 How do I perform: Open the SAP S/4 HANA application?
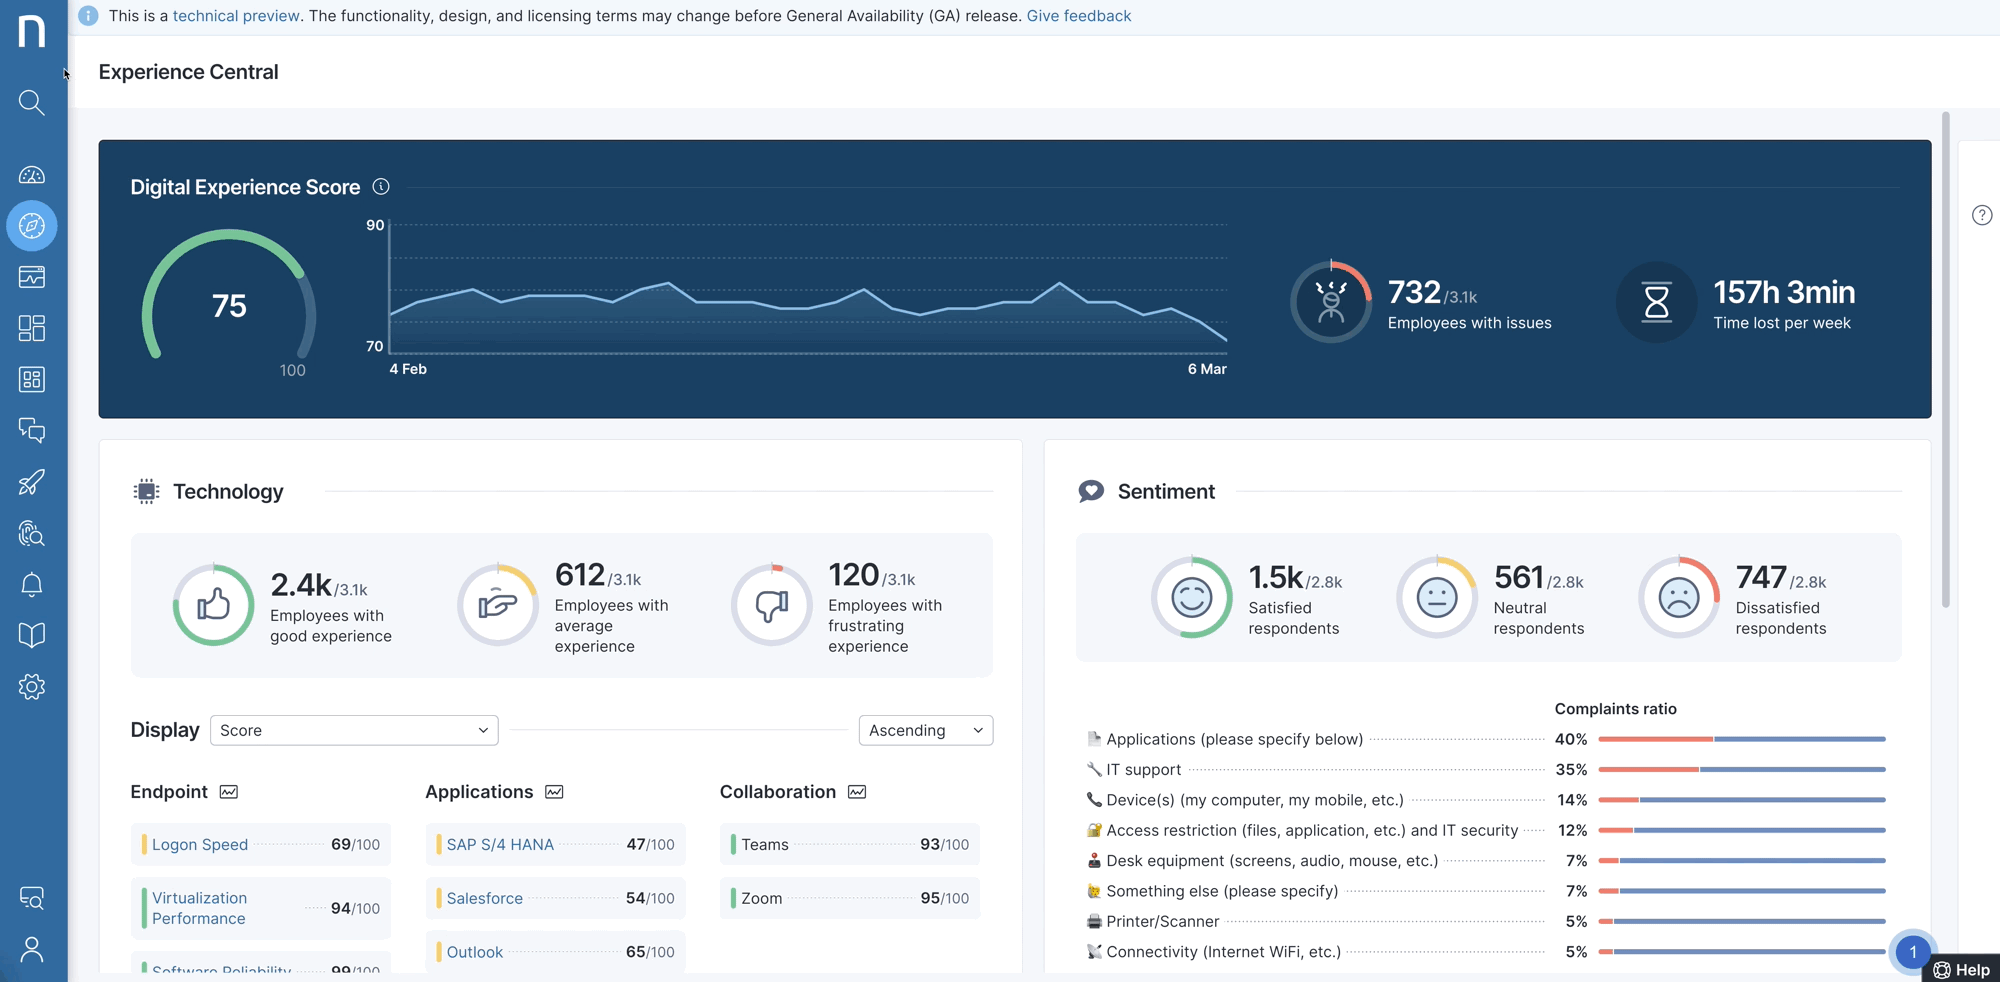(500, 844)
